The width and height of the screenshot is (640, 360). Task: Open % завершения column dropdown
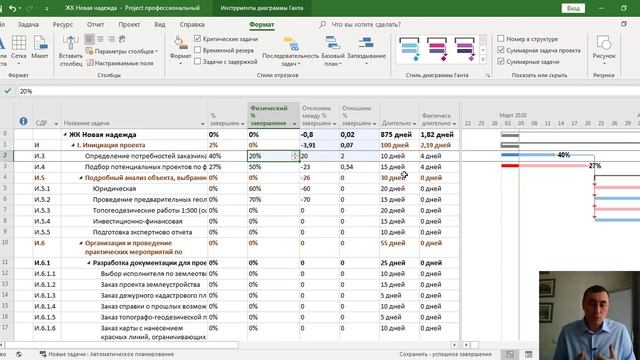(242, 124)
